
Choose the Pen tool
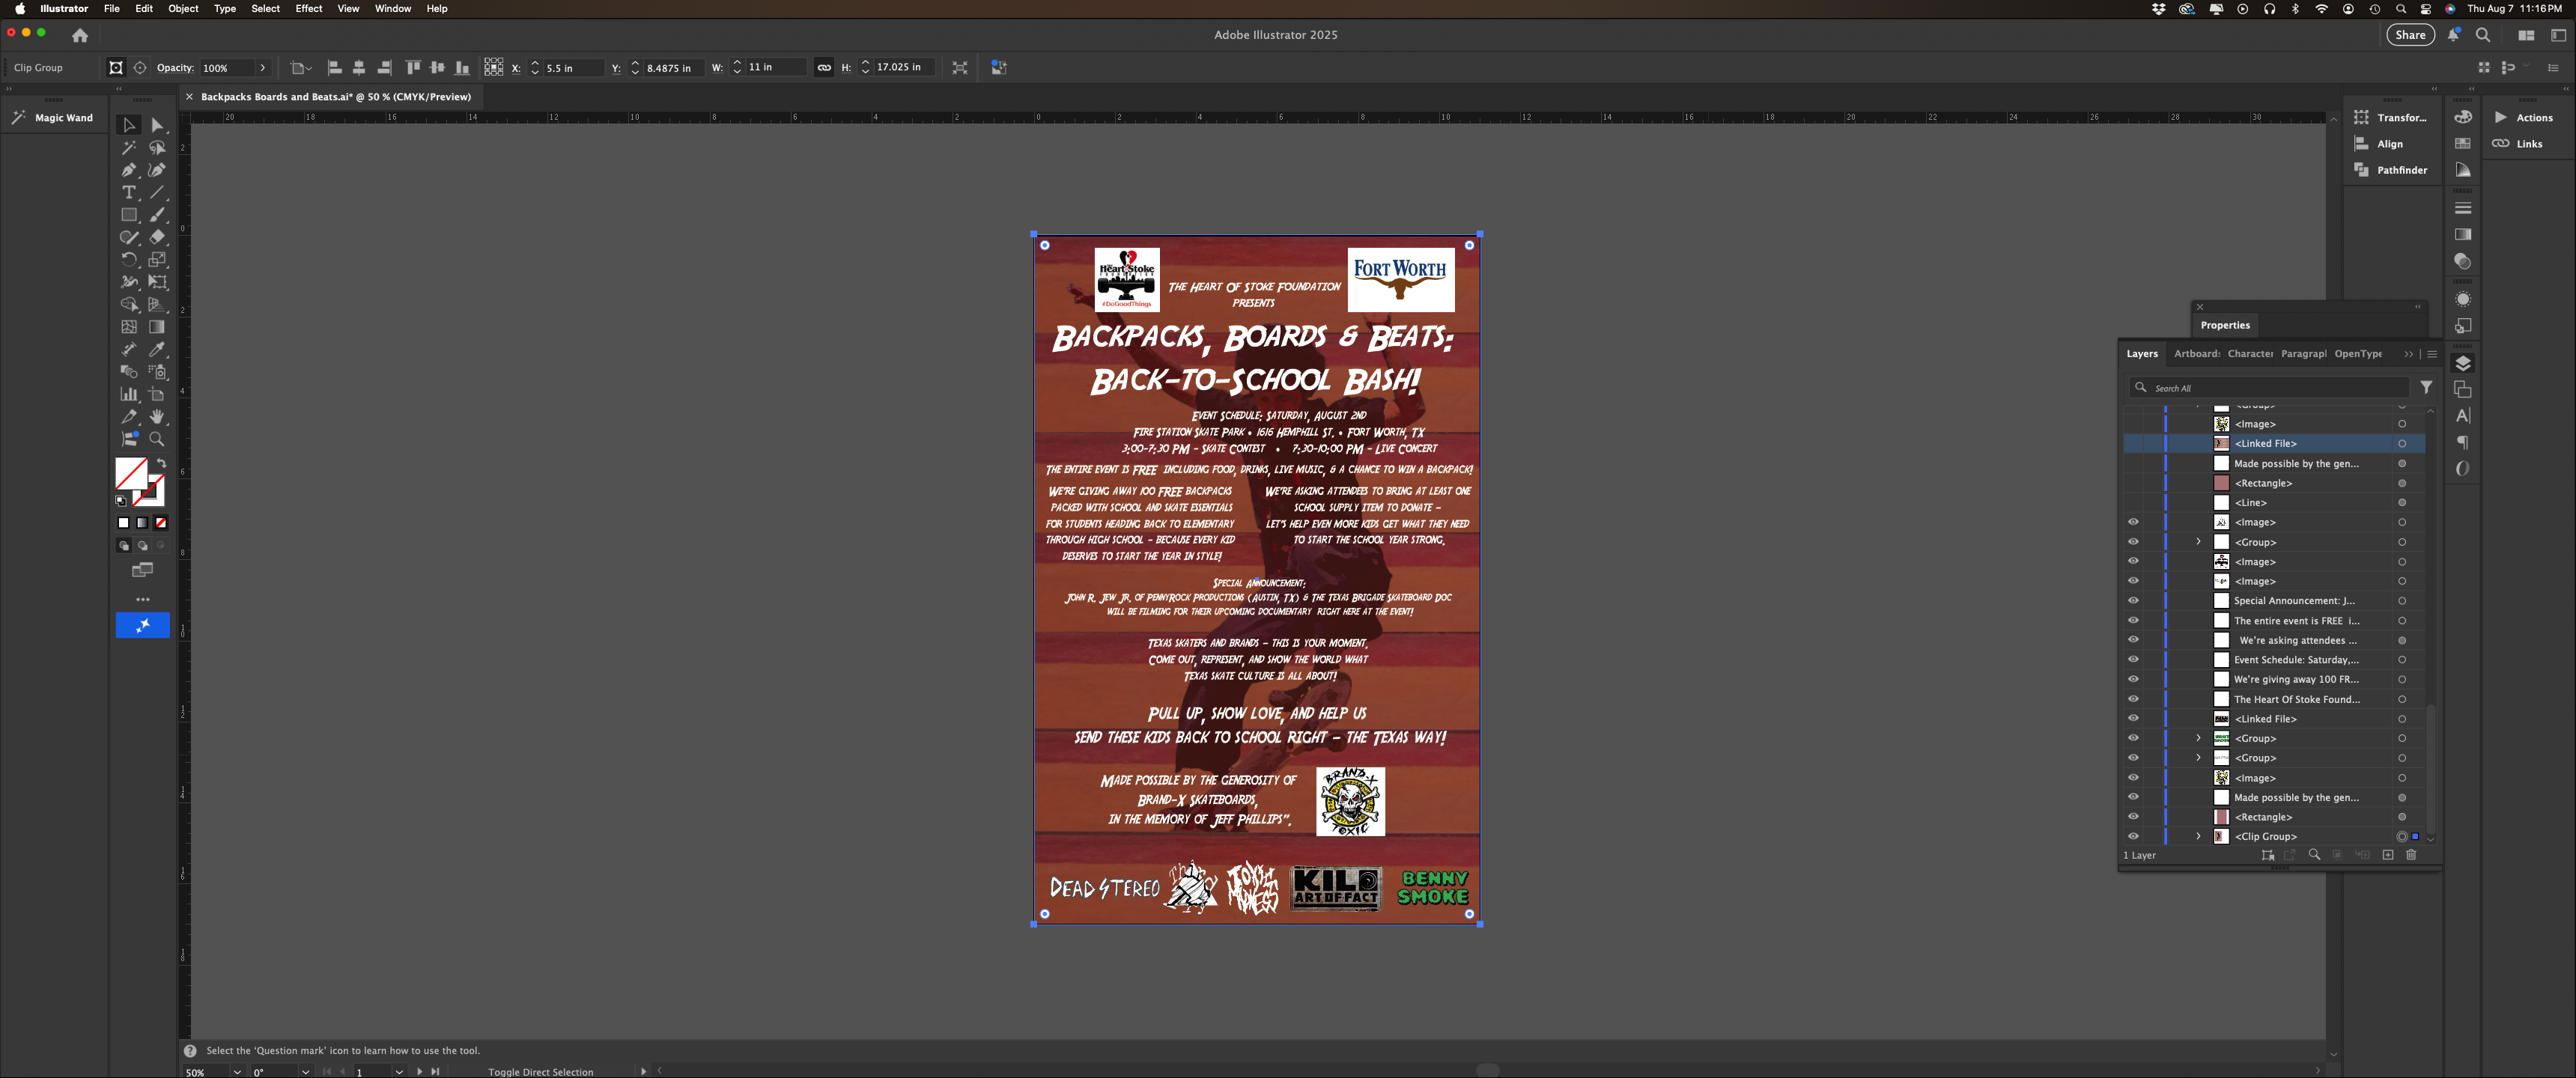(129, 170)
